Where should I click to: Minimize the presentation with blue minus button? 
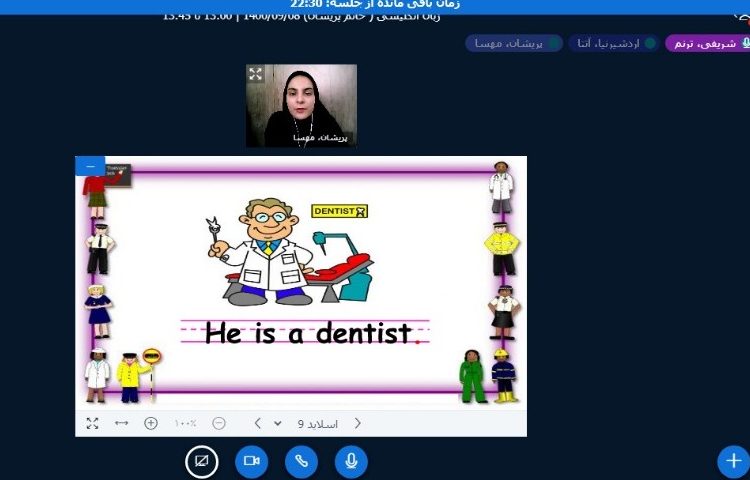[x=90, y=166]
